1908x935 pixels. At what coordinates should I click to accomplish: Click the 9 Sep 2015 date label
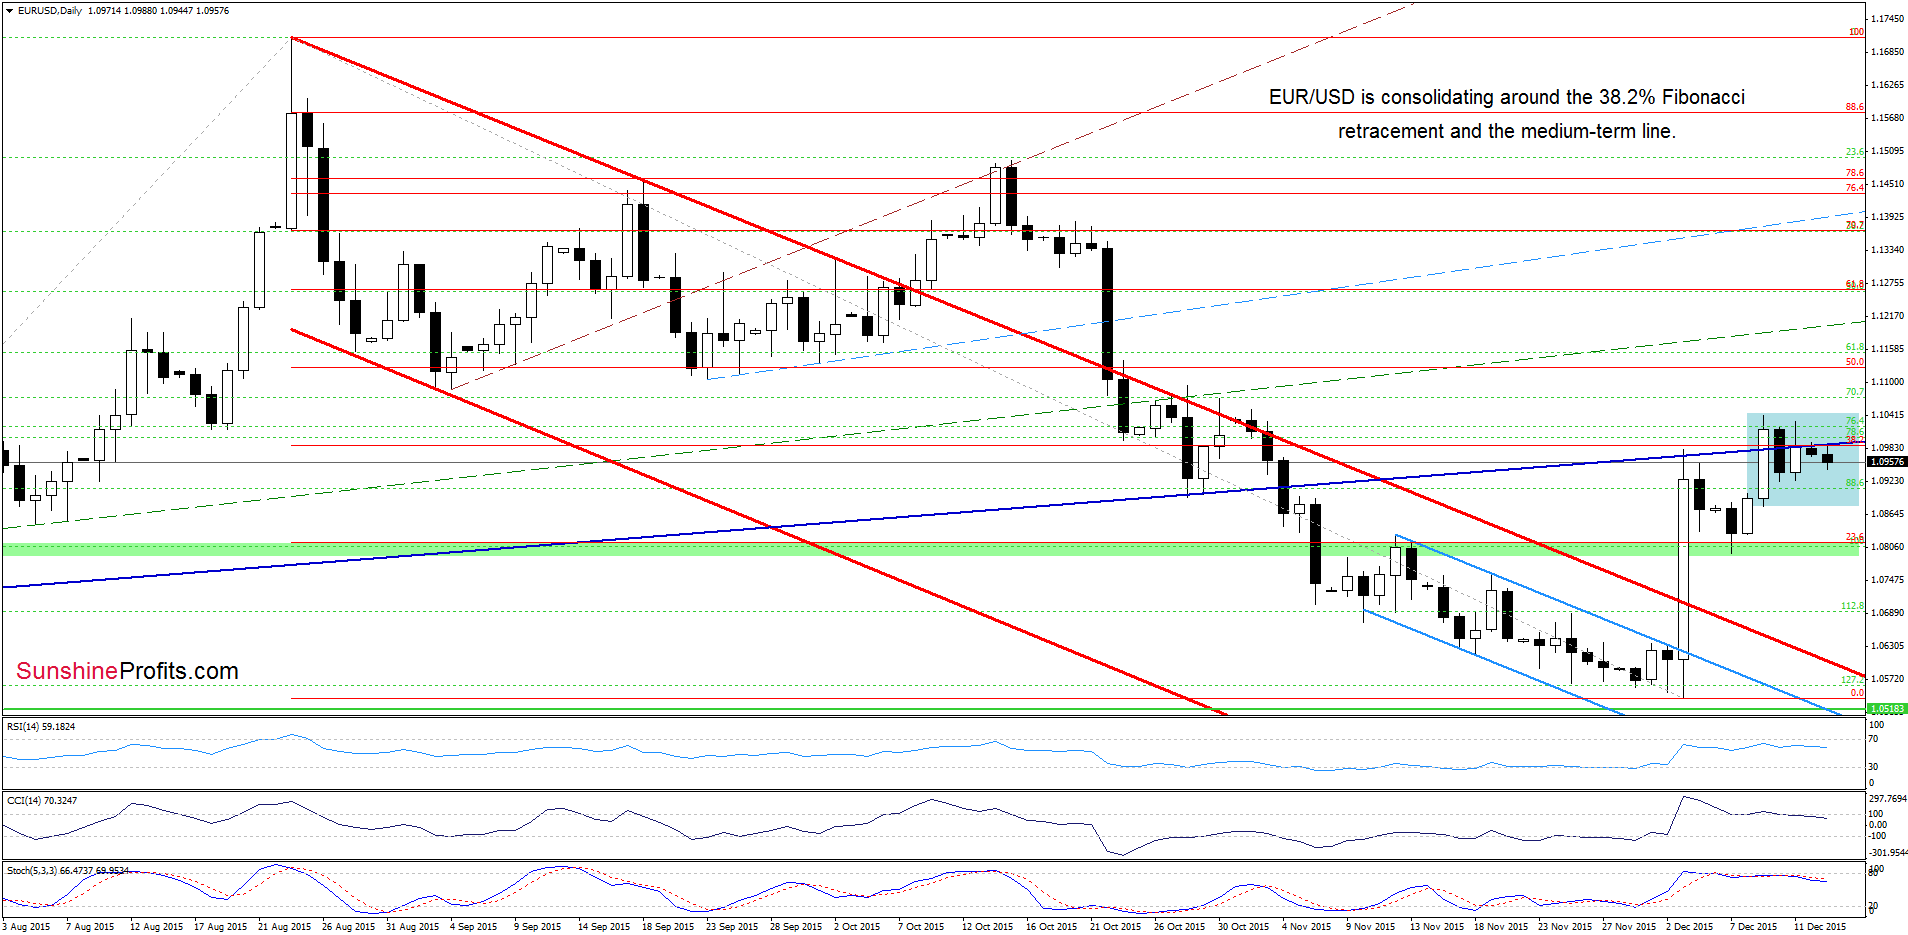coord(538,927)
